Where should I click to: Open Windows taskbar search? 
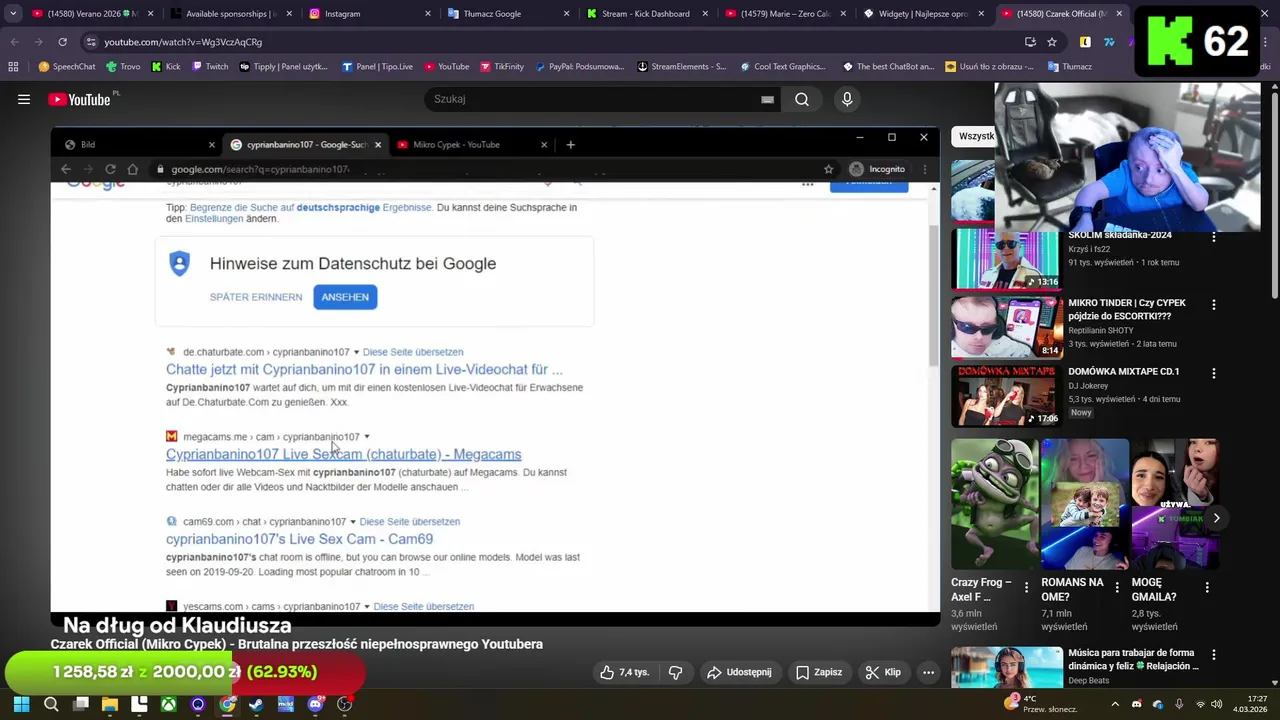[51, 705]
